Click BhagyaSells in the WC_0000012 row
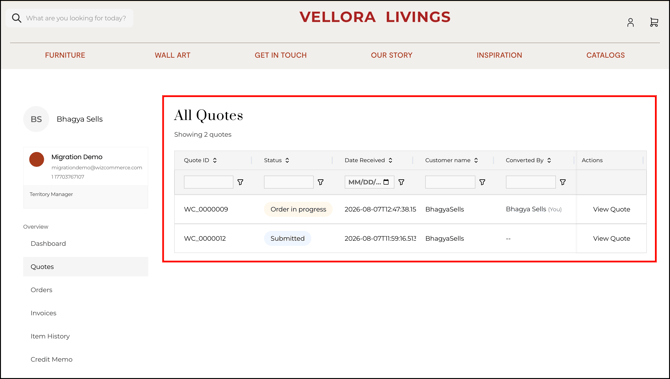The height and width of the screenshot is (379, 670). point(444,238)
